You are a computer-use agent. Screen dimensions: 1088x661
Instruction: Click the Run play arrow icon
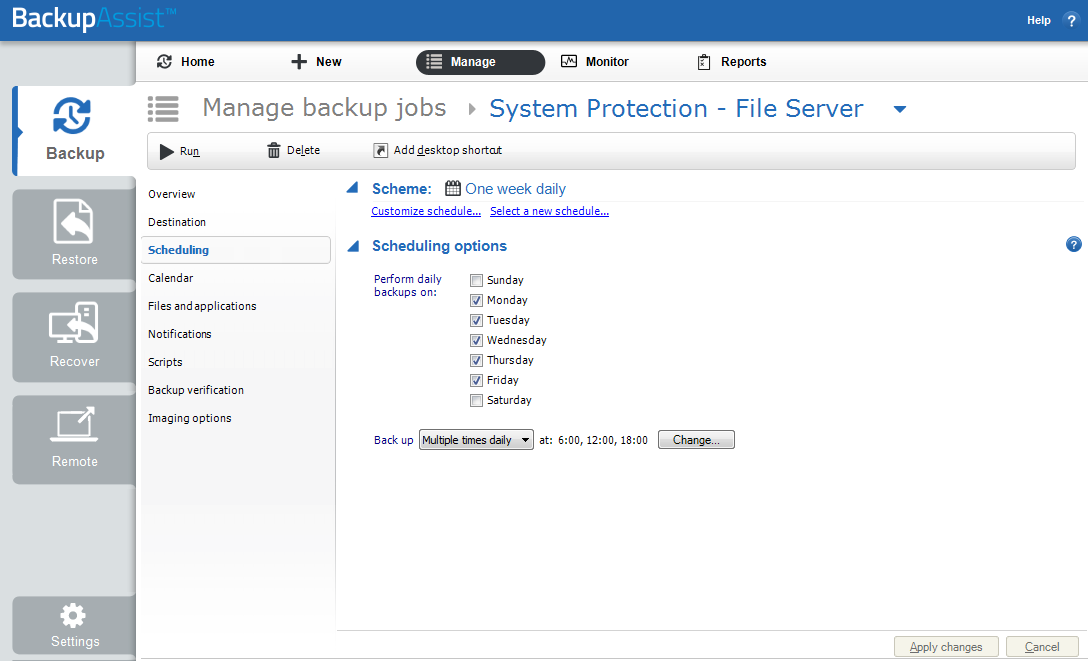click(167, 151)
